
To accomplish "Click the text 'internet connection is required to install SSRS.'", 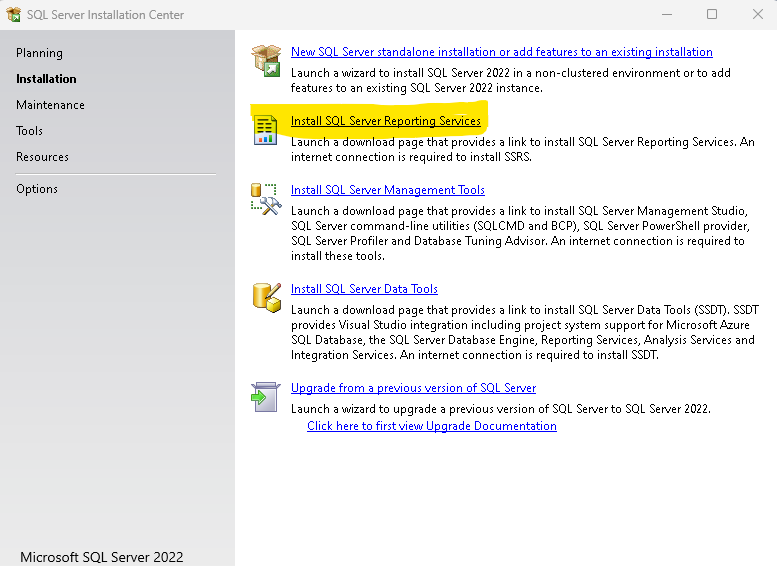I will [411, 157].
